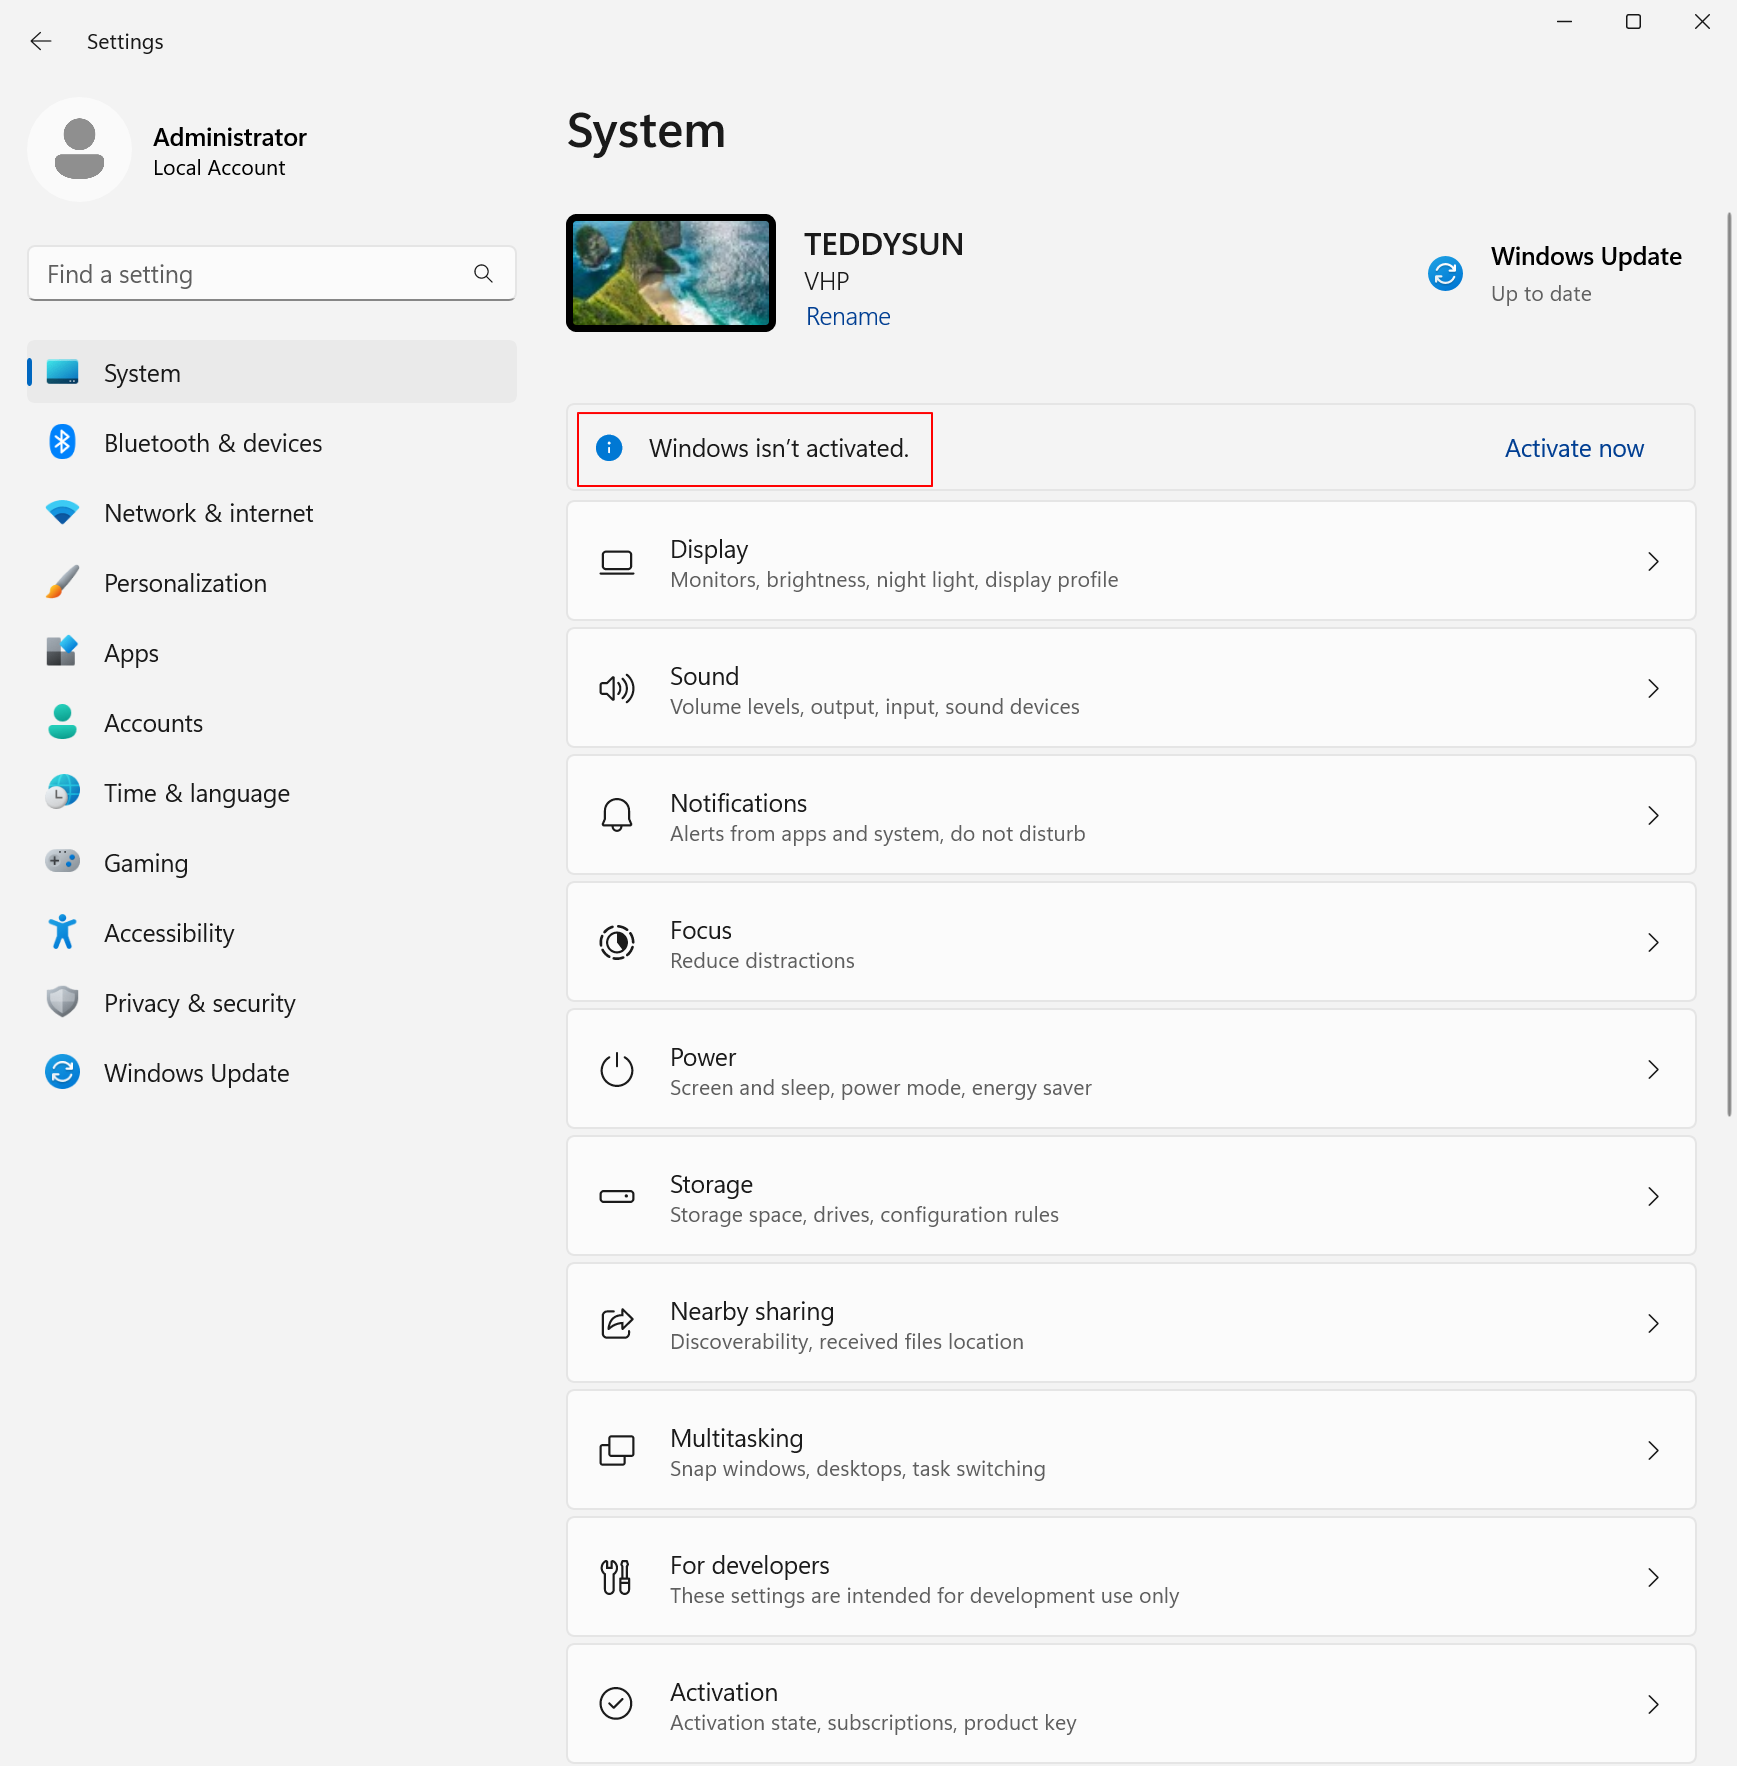Image resolution: width=1737 pixels, height=1766 pixels.
Task: Click the Notifications bell icon
Action: [617, 816]
